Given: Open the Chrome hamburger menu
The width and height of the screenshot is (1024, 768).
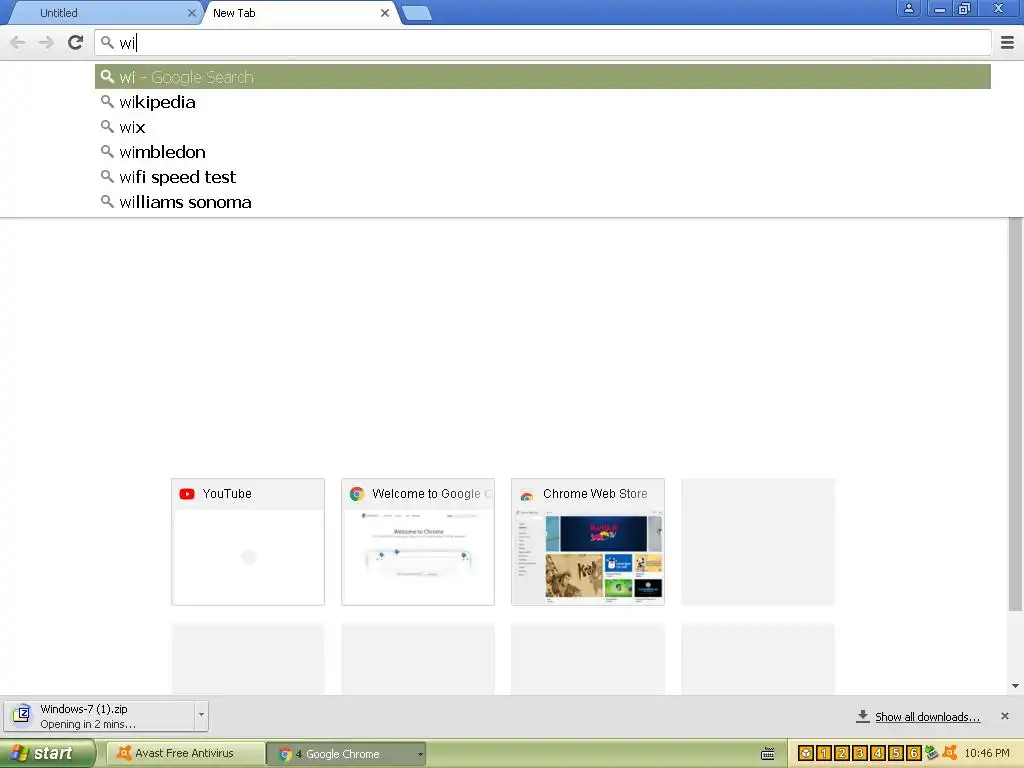Looking at the screenshot, I should tap(1007, 43).
